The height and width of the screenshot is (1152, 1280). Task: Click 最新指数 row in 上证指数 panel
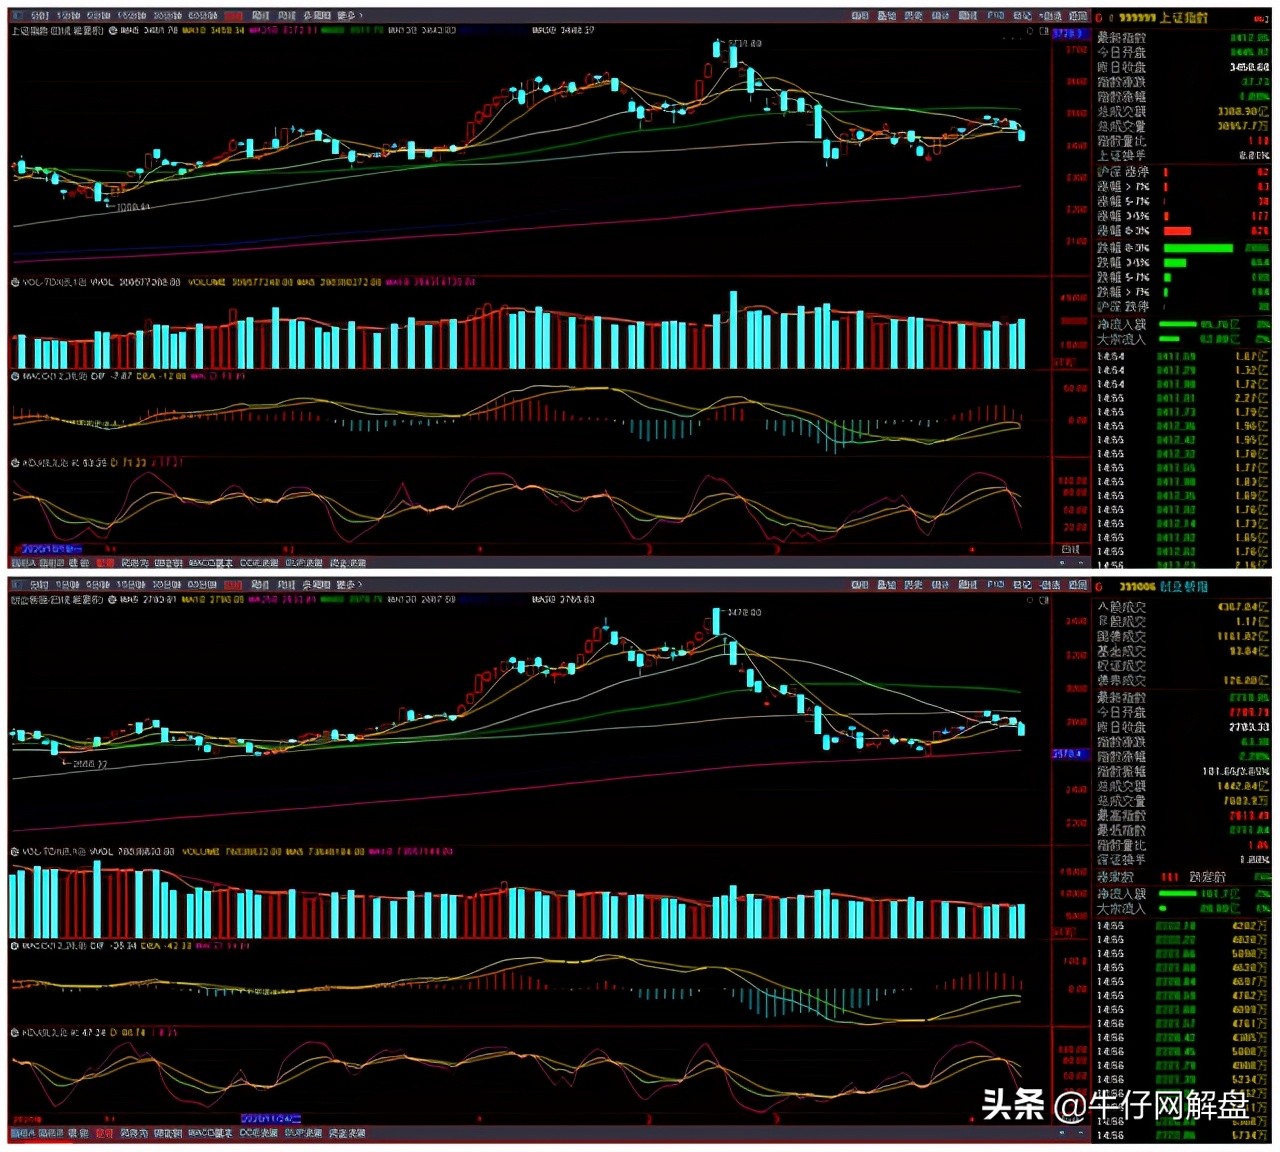(1182, 38)
